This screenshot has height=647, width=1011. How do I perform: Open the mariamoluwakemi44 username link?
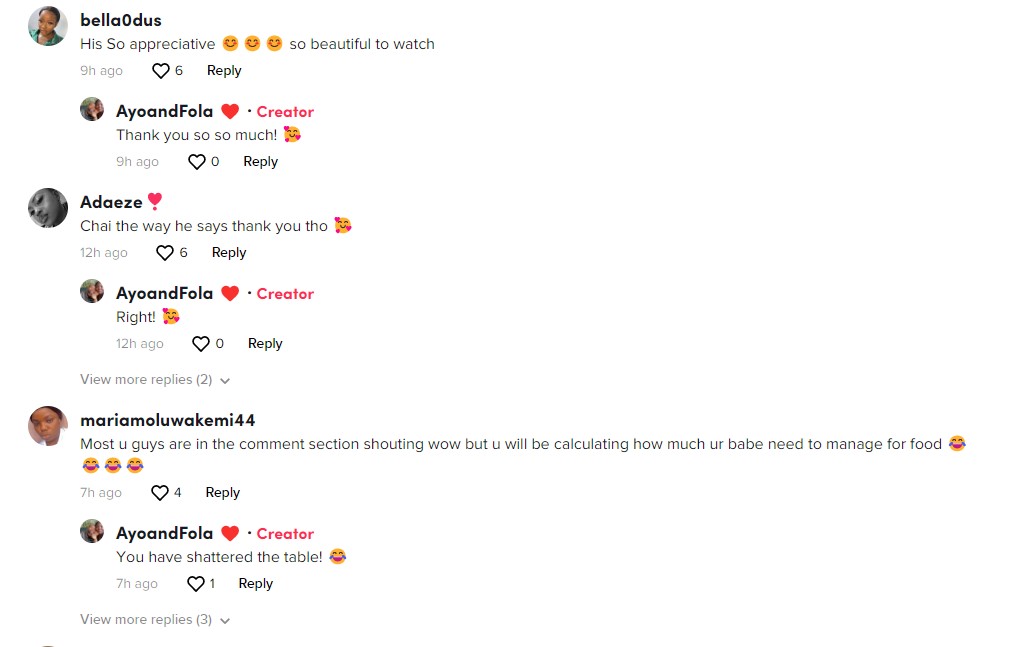(x=168, y=420)
